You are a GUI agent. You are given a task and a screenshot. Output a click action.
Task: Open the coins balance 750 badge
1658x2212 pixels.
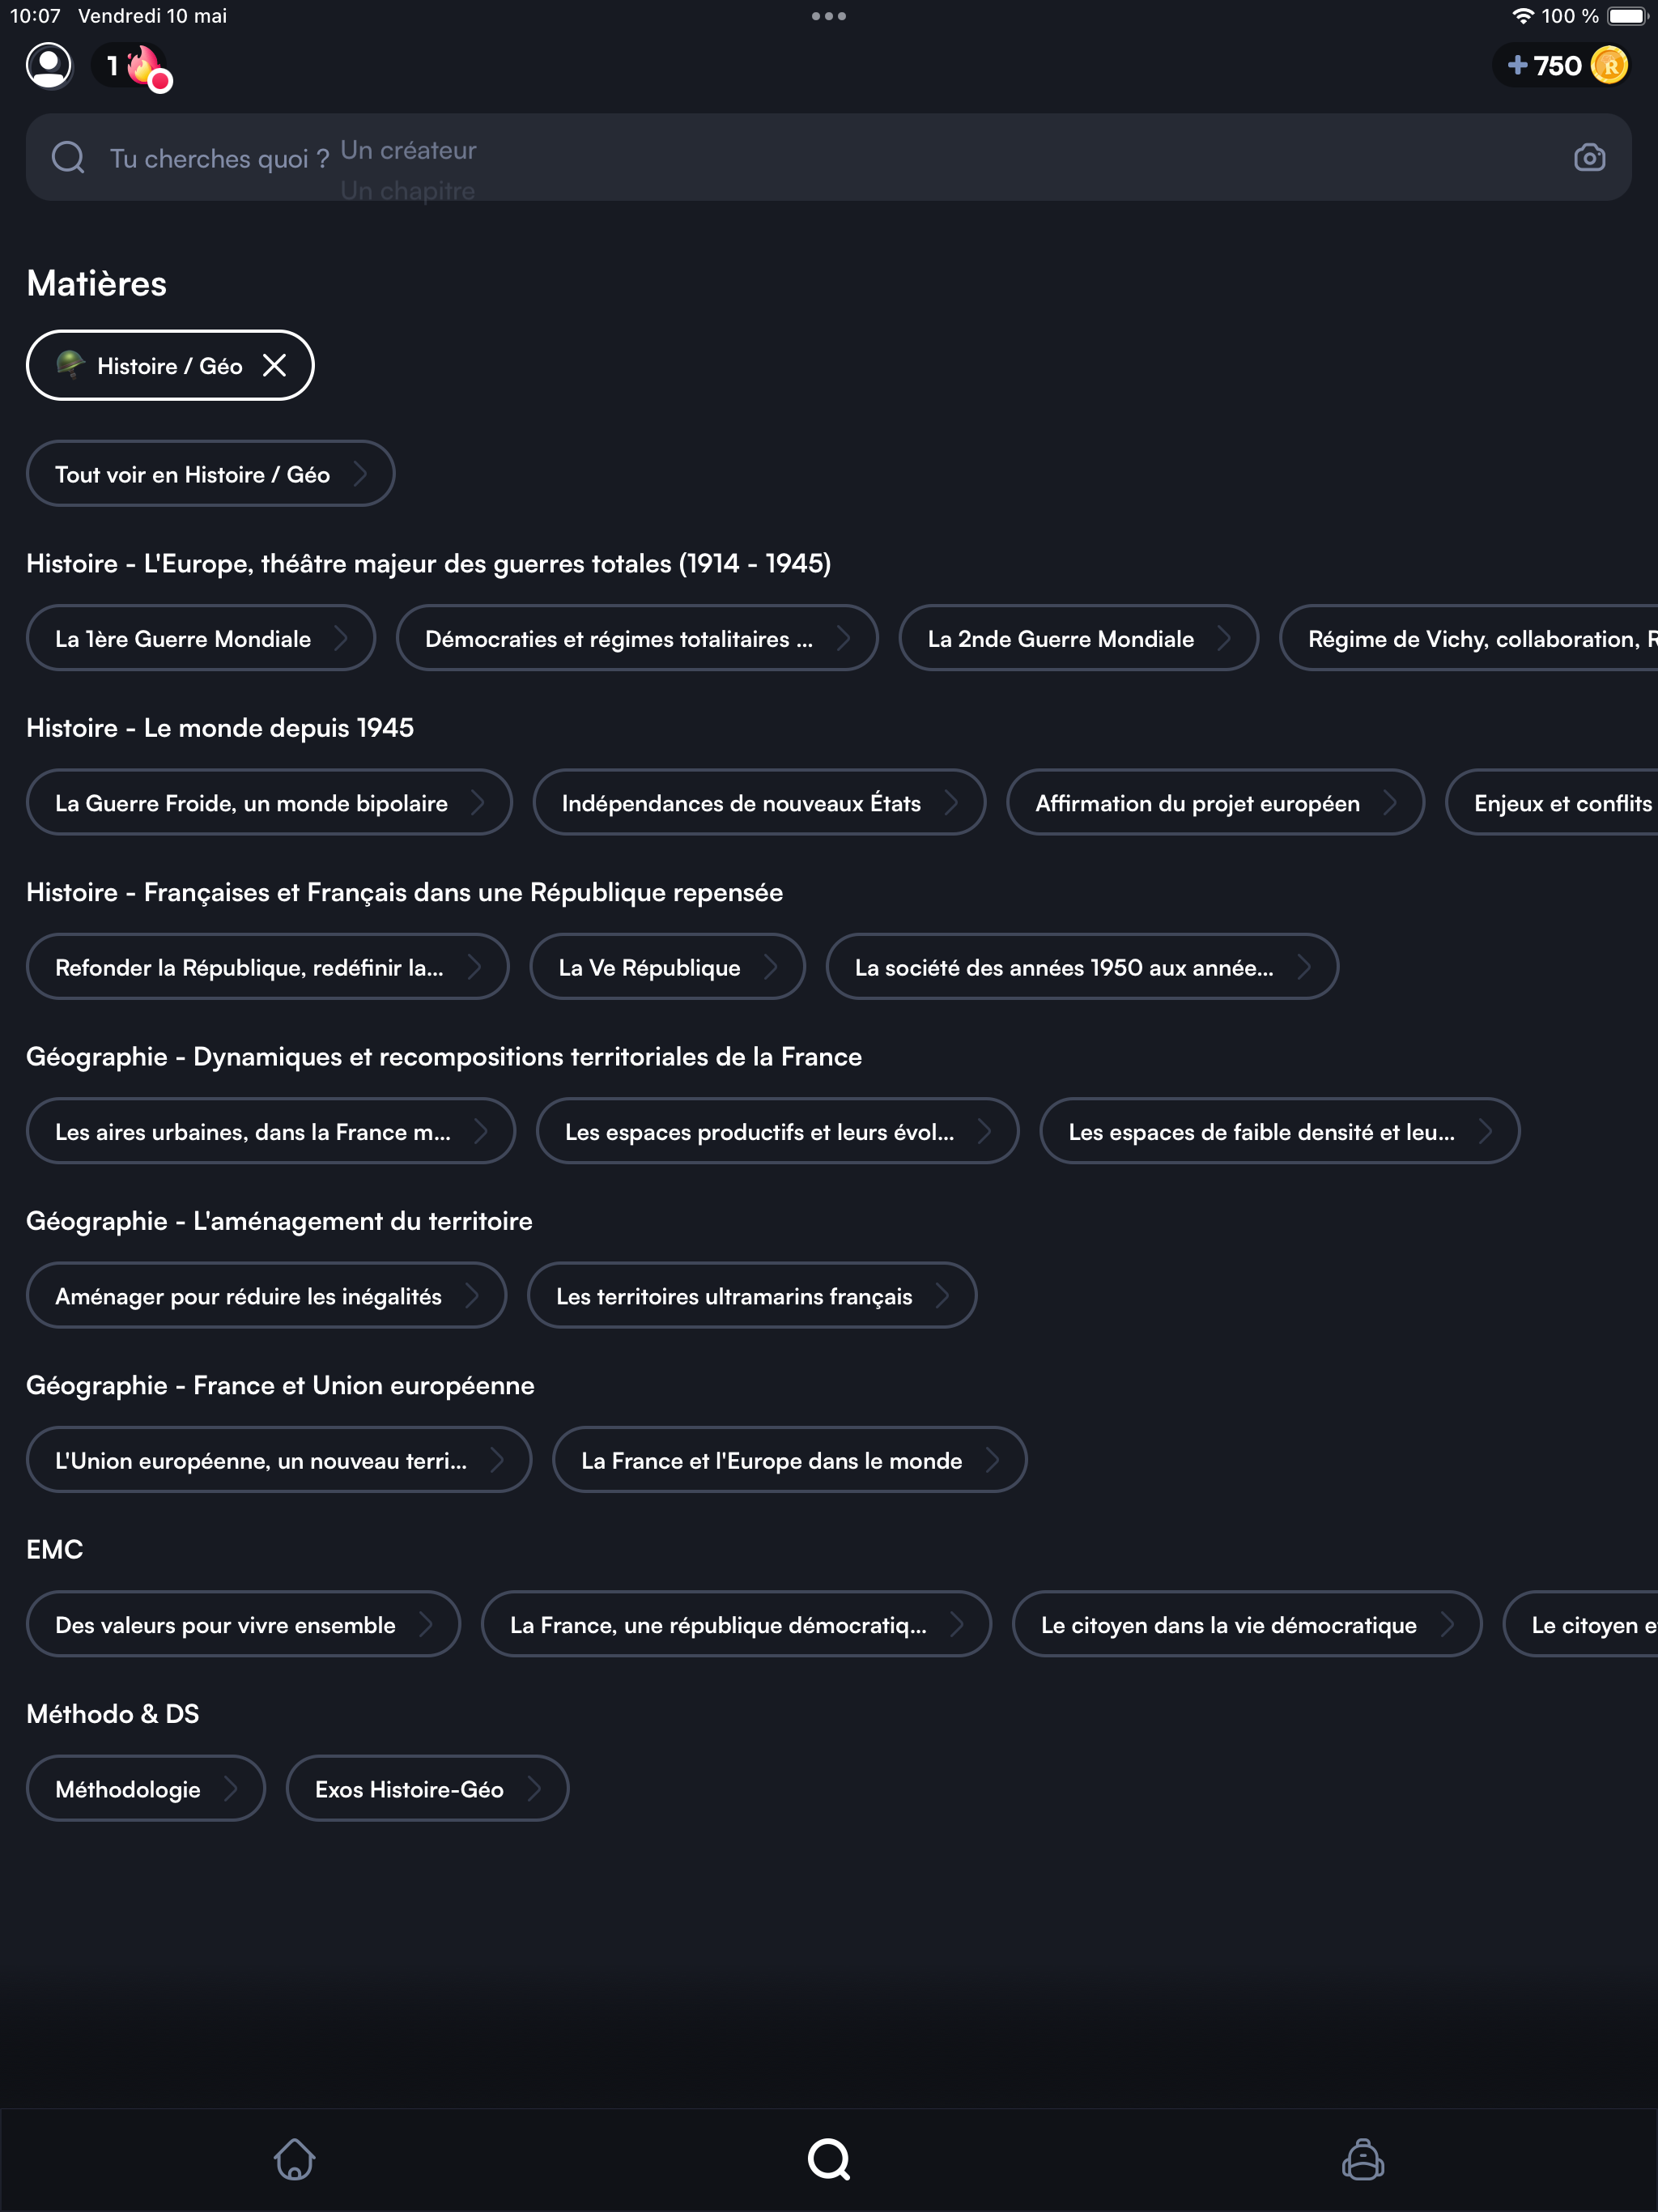tap(1566, 66)
